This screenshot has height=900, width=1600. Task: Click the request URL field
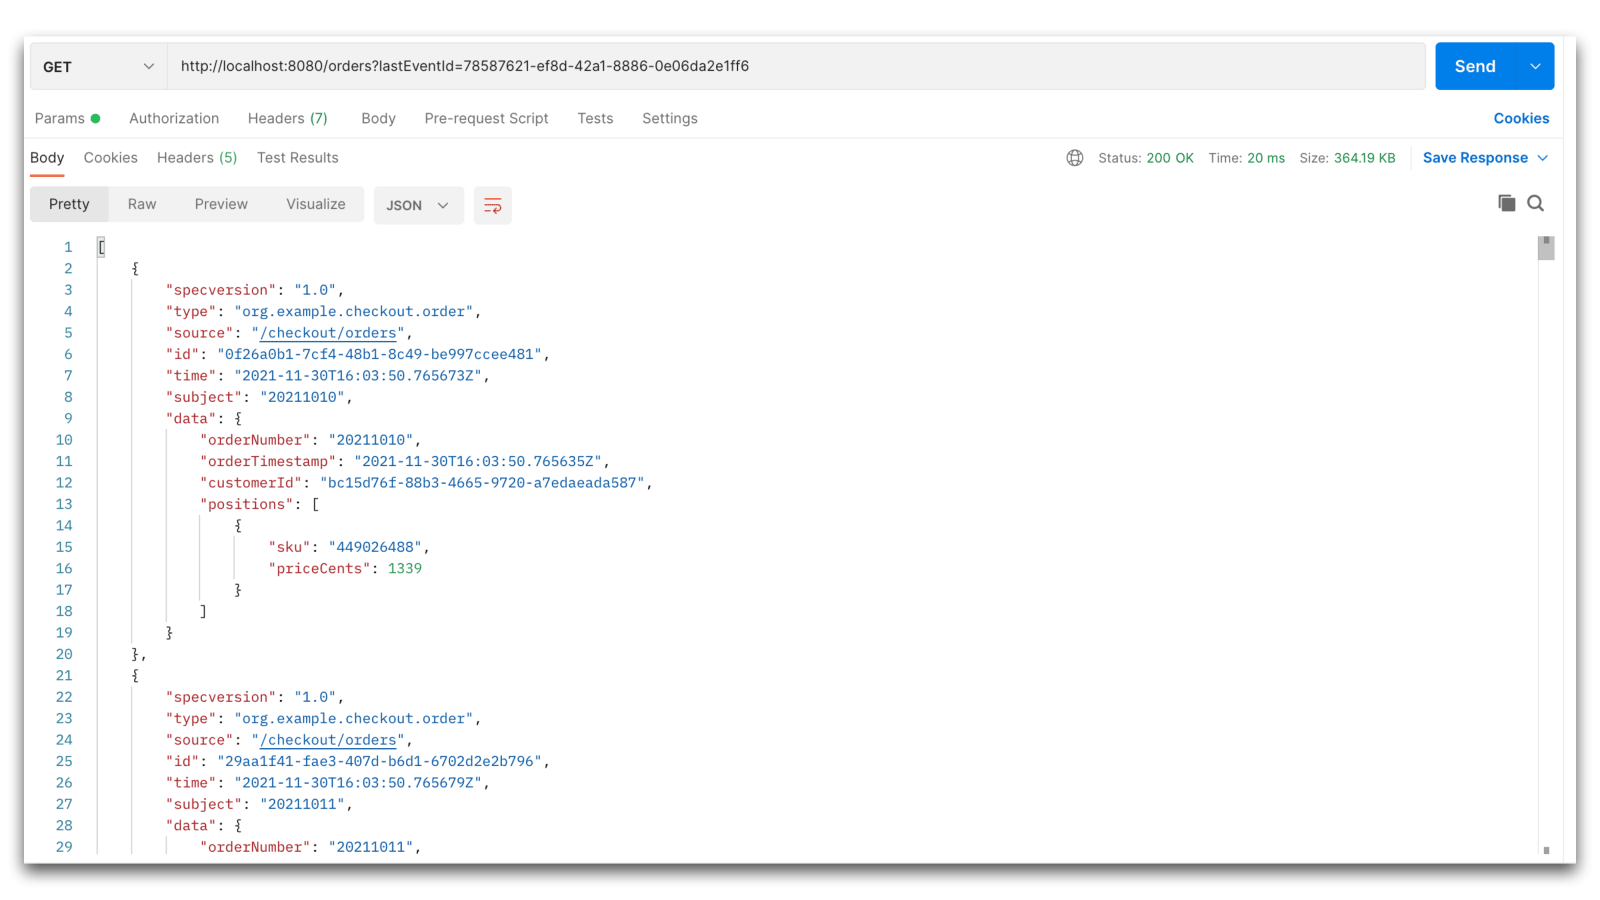pos(796,66)
